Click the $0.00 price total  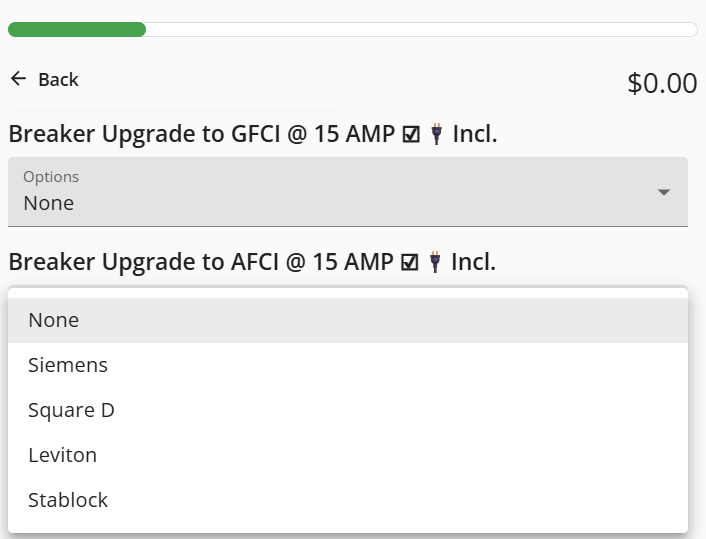click(x=662, y=83)
